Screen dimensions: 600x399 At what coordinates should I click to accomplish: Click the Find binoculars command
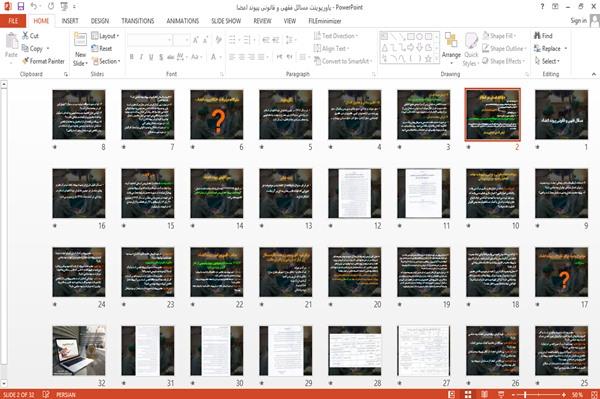coord(543,36)
